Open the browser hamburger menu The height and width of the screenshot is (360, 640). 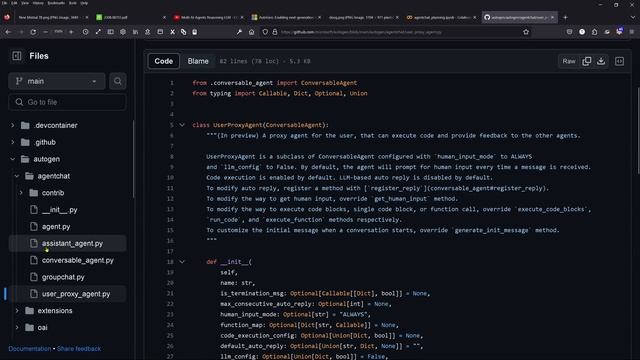click(x=632, y=32)
